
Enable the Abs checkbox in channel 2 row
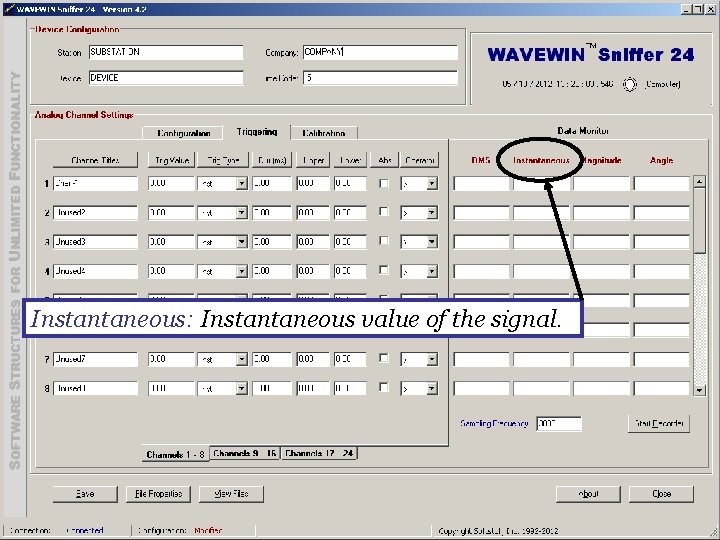383,212
